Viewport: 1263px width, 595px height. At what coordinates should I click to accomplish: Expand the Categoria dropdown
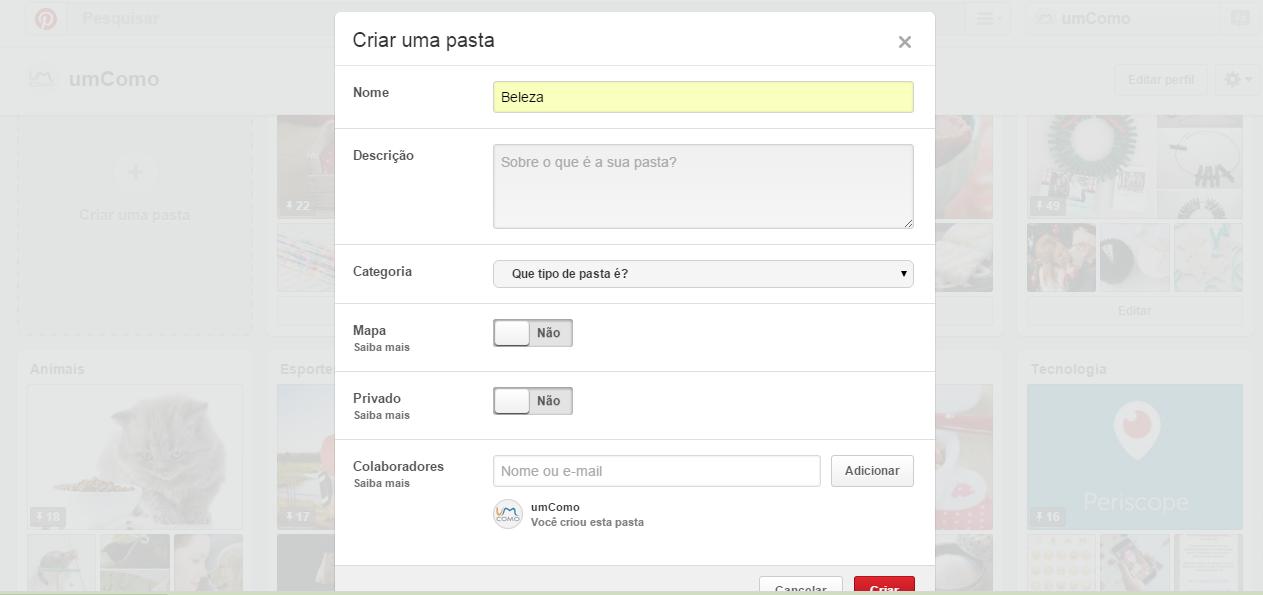coord(703,274)
